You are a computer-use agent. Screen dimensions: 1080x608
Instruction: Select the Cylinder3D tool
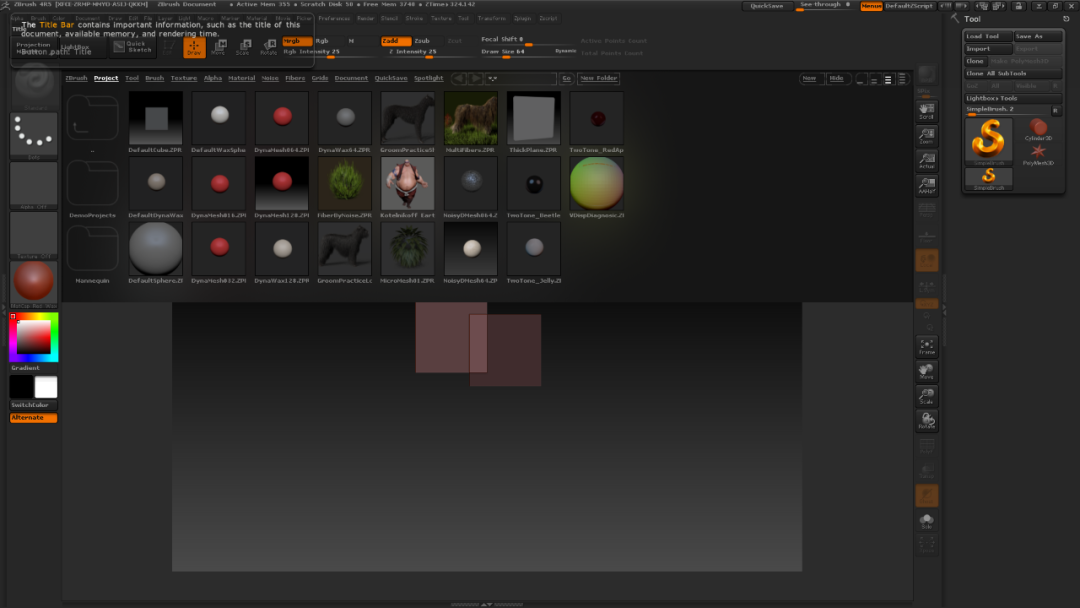[1038, 129]
